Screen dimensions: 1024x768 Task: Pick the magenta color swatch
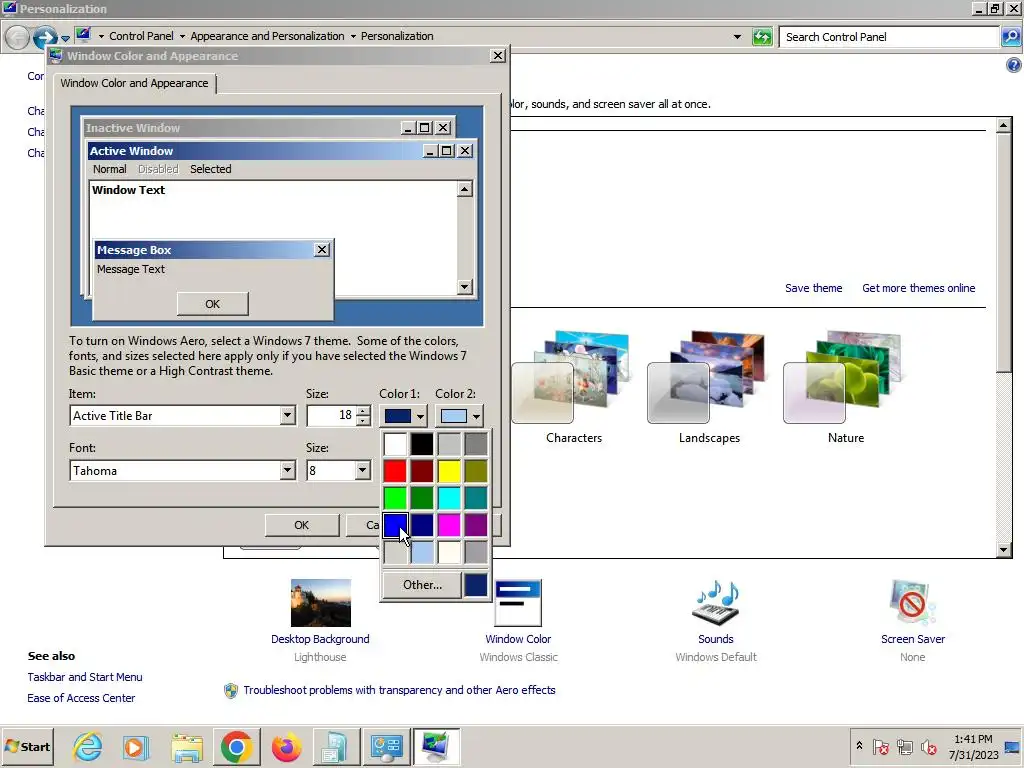coord(449,525)
